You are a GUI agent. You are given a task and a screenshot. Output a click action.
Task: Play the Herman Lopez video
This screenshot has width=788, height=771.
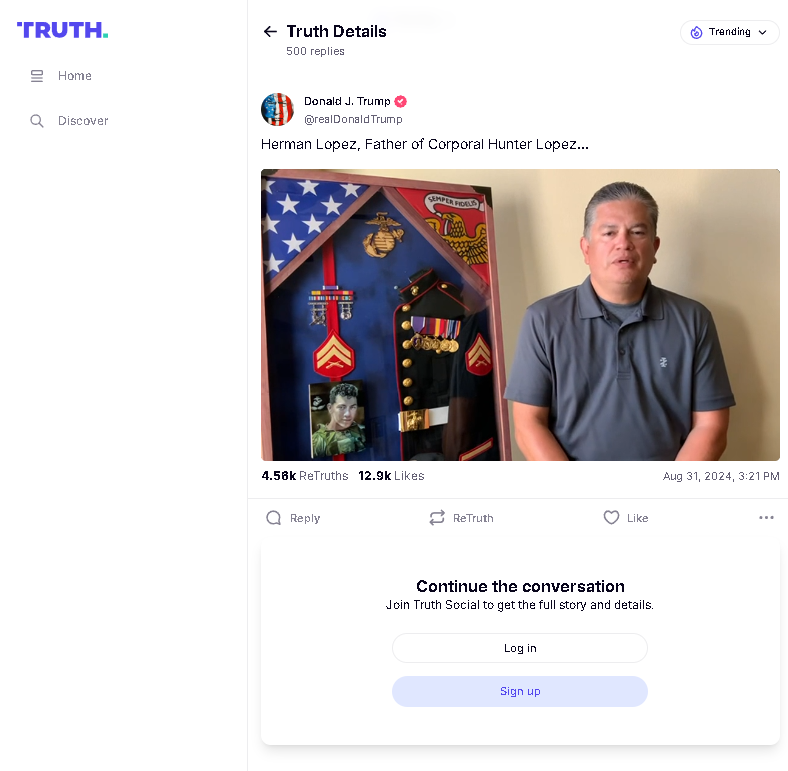[520, 315]
